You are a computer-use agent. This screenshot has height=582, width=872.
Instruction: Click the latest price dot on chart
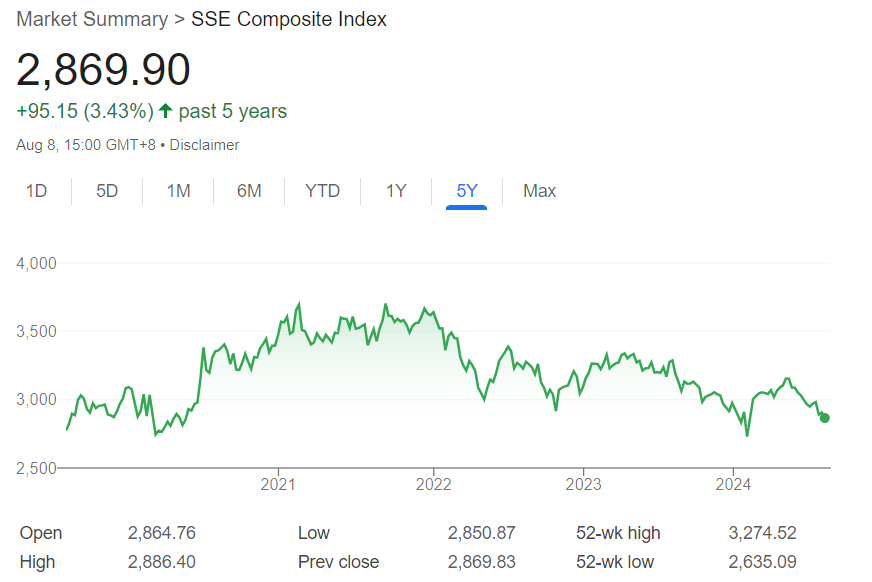point(824,418)
